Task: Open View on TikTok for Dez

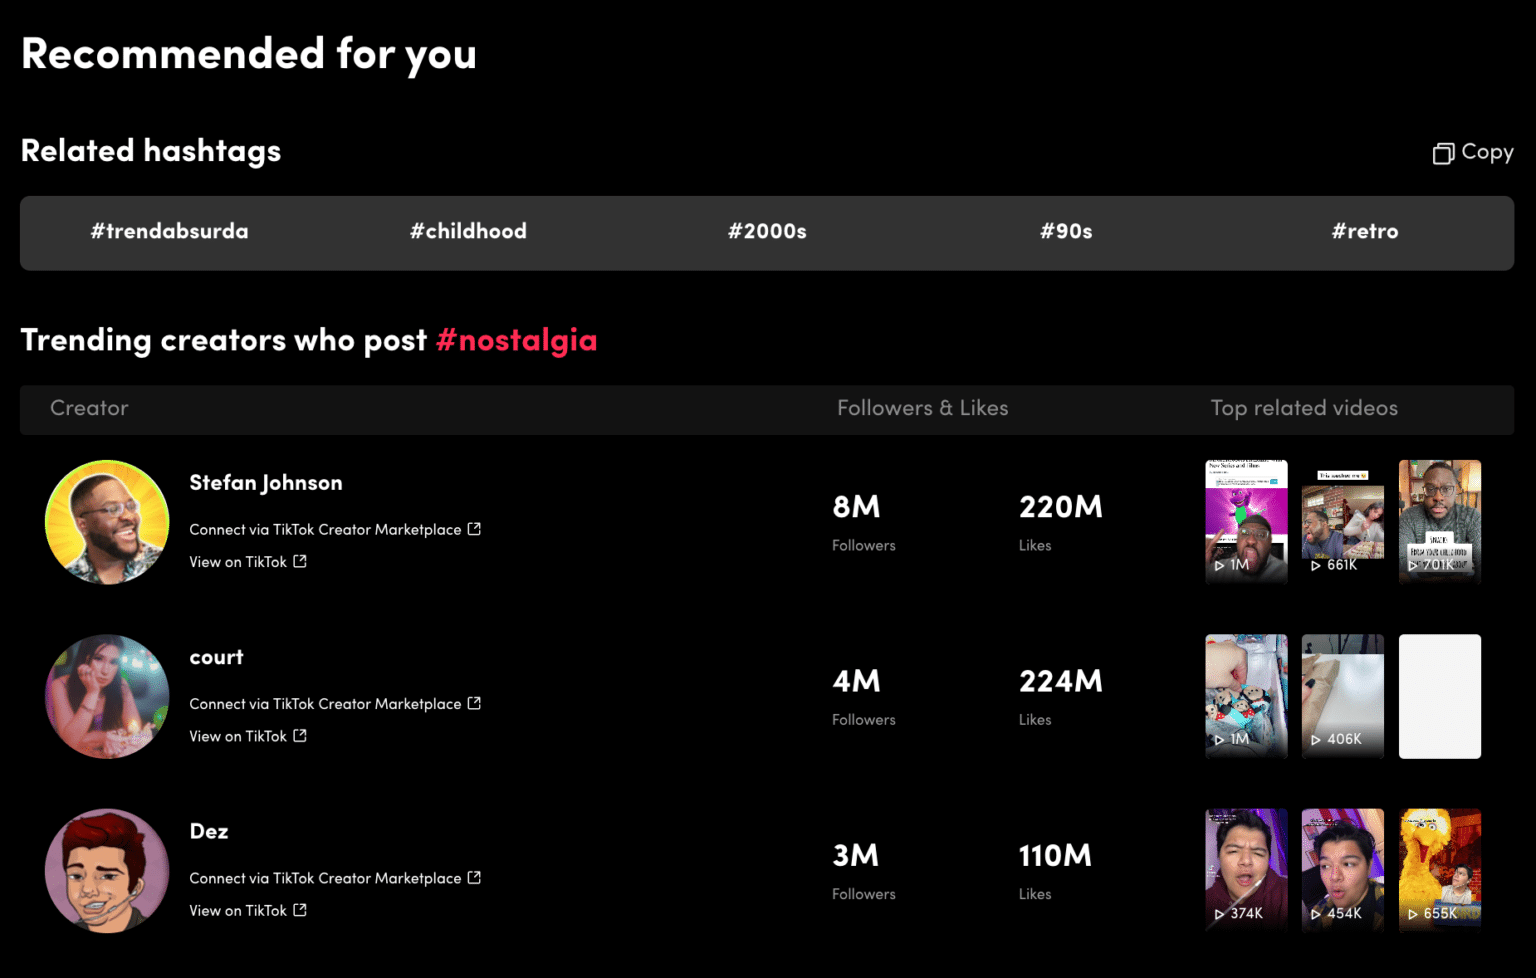Action: 238,910
